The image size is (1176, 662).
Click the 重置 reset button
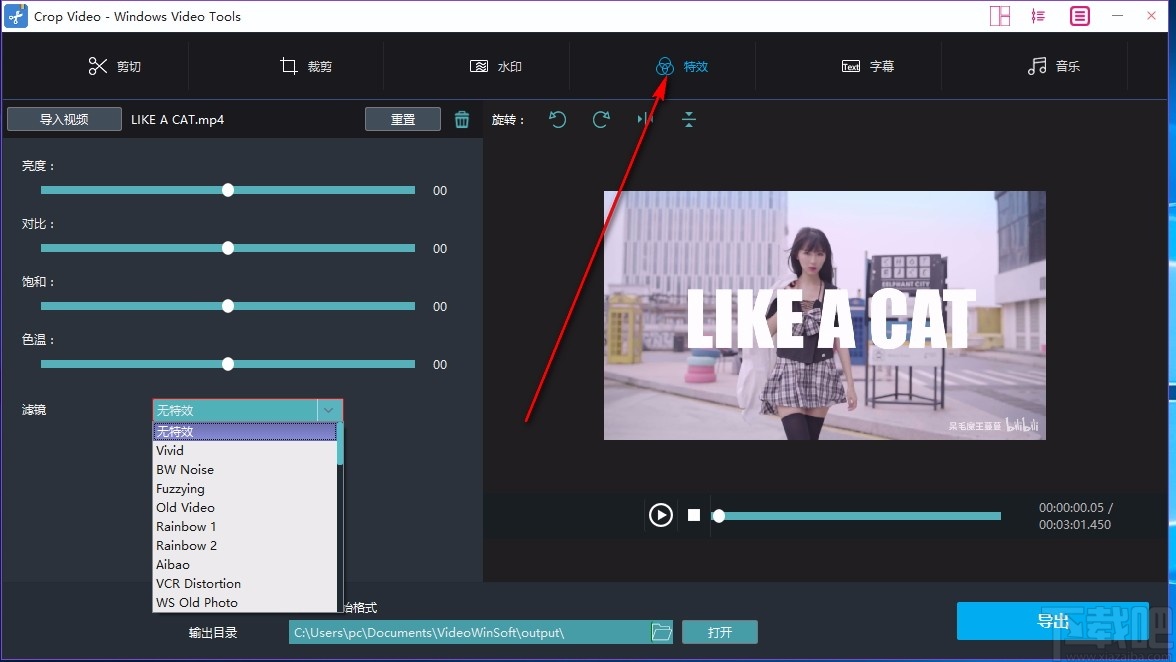coord(403,118)
